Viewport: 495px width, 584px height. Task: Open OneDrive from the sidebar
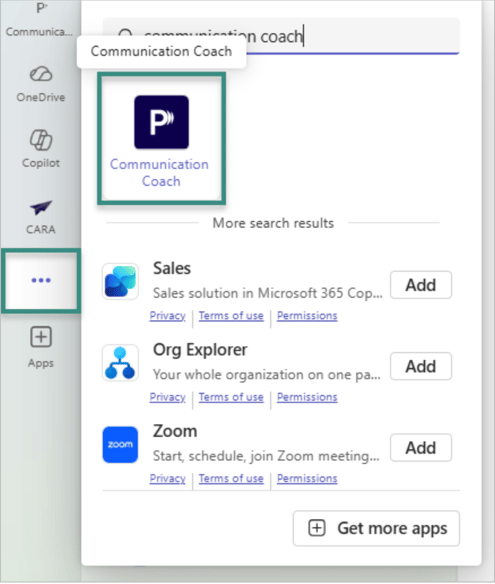pos(41,84)
